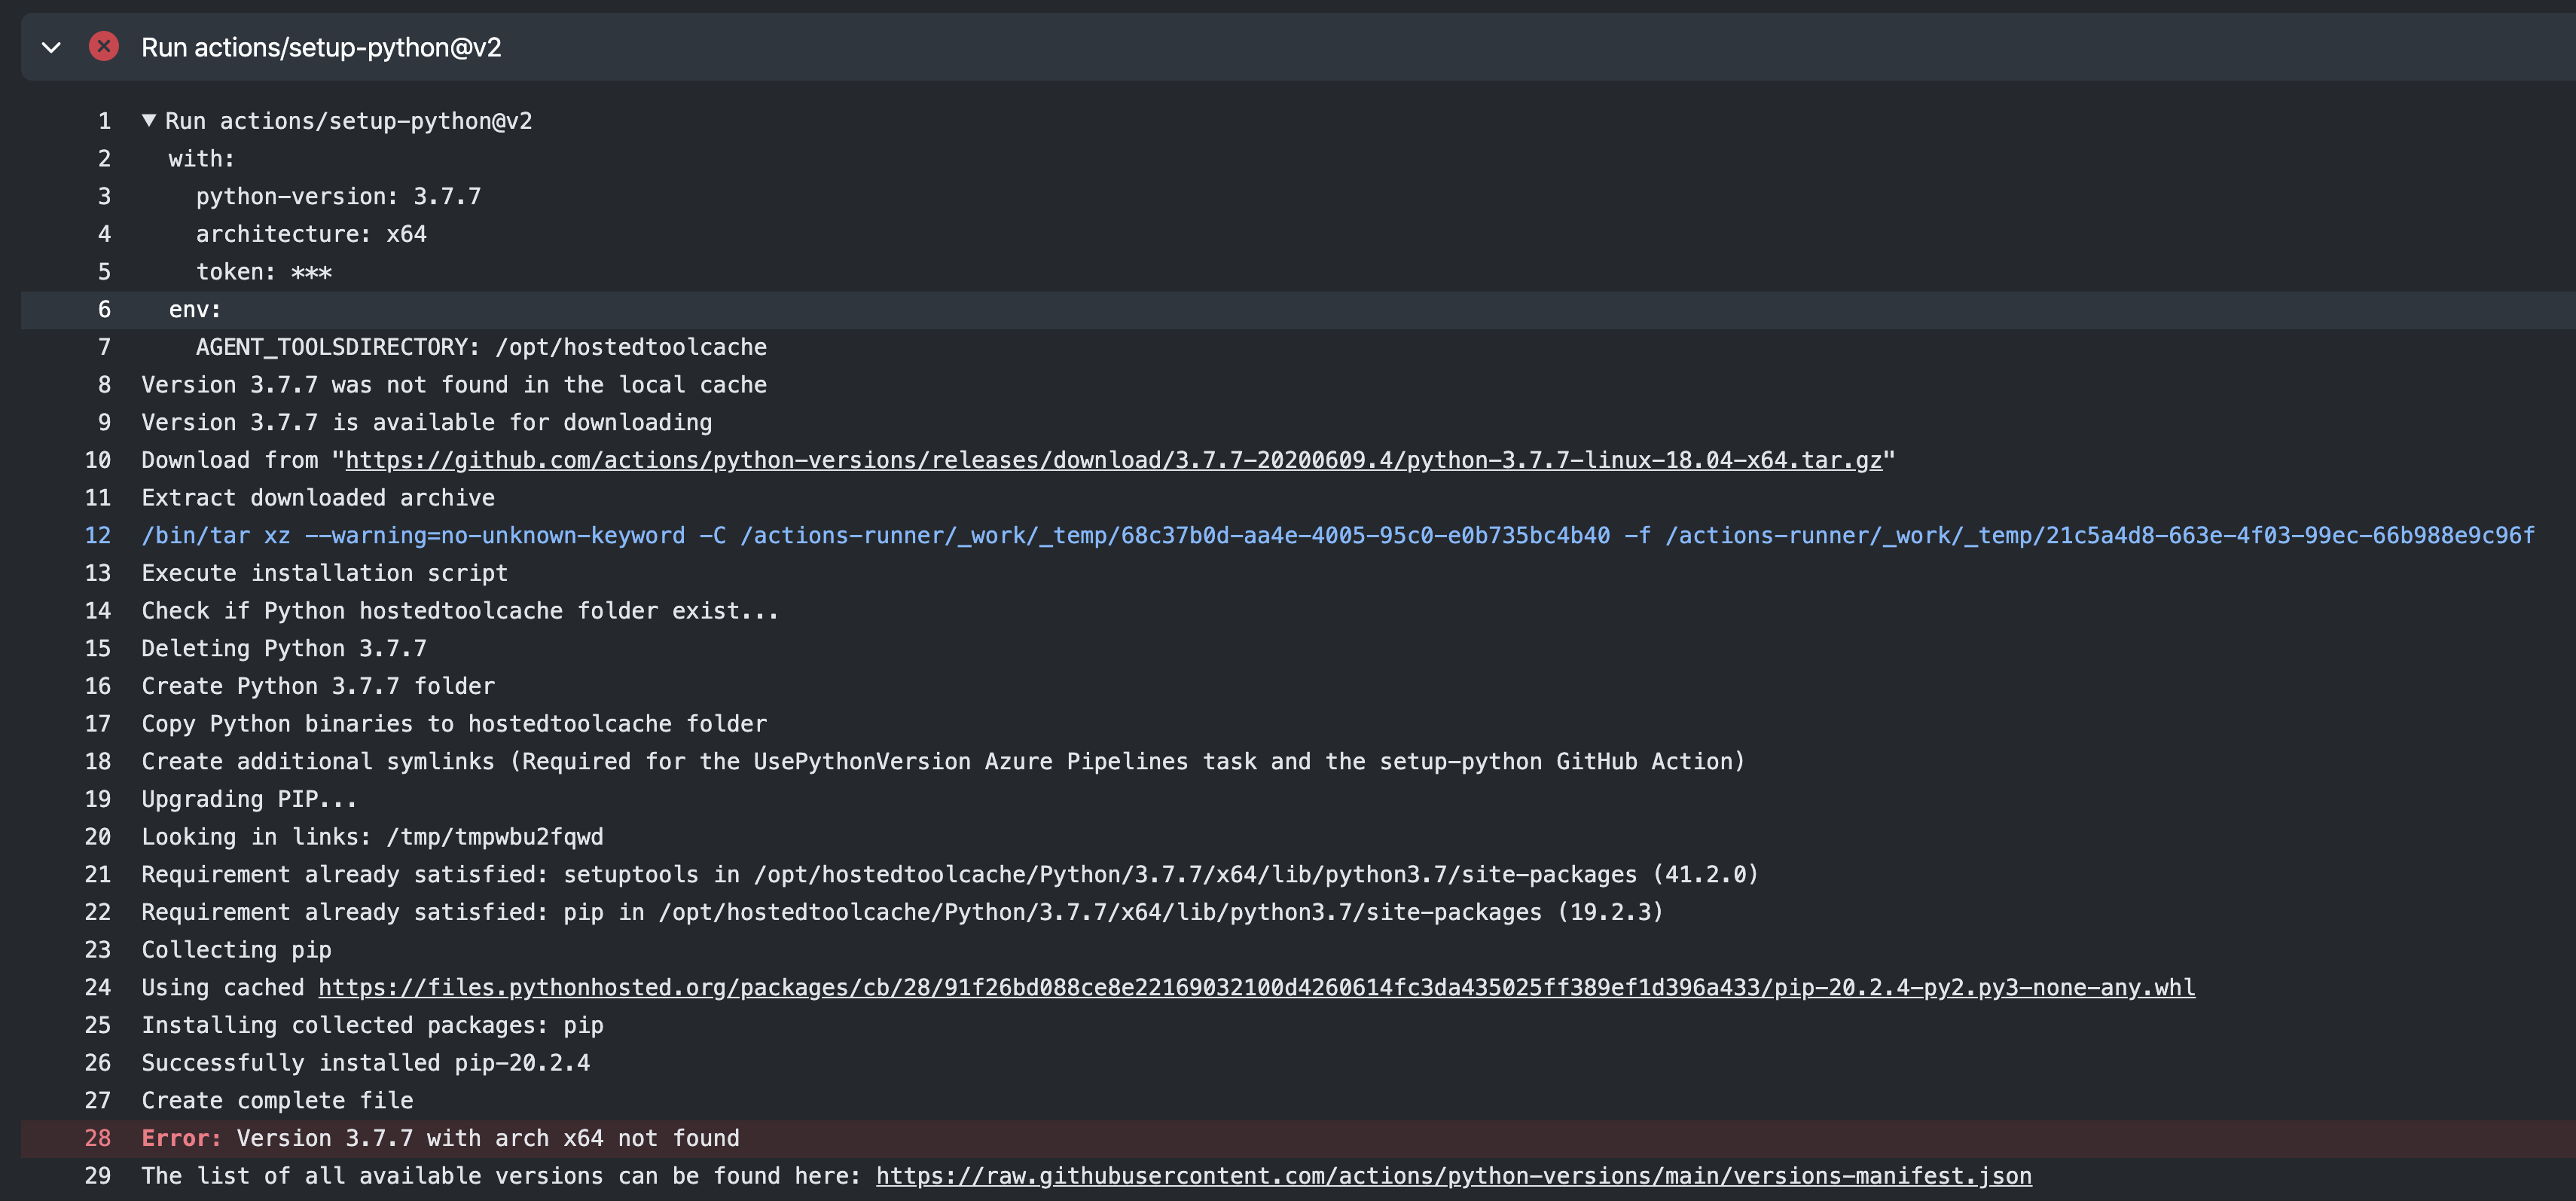Image resolution: width=2576 pixels, height=1201 pixels.
Task: Click line number 1 of the log
Action: click(x=104, y=121)
